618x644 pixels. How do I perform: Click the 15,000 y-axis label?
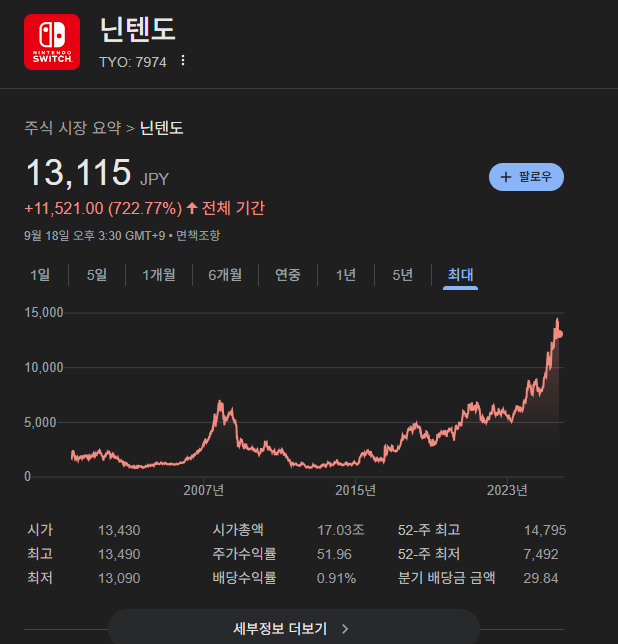coord(44,313)
